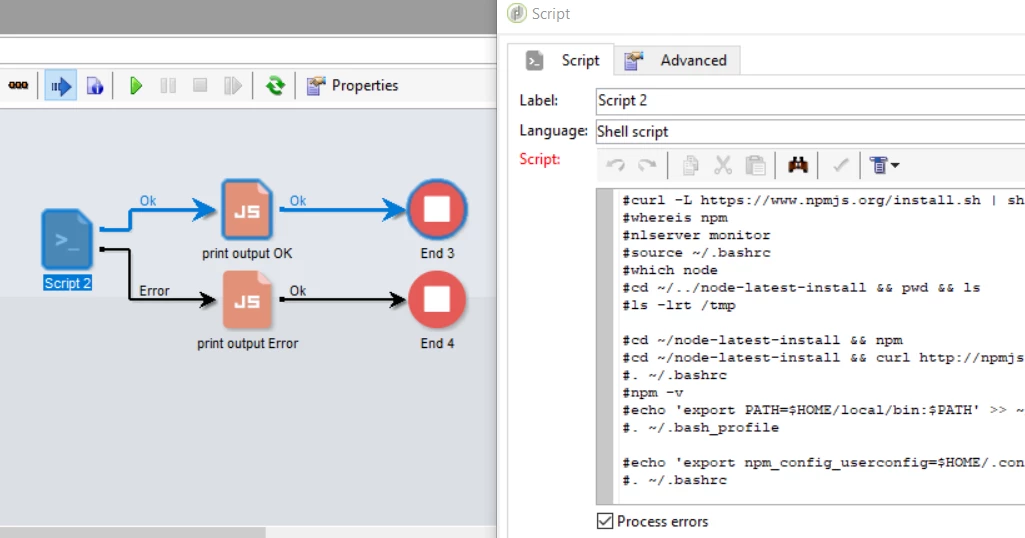Image resolution: width=1025 pixels, height=538 pixels.
Task: Click the '#which node' script line
Action: (670, 270)
